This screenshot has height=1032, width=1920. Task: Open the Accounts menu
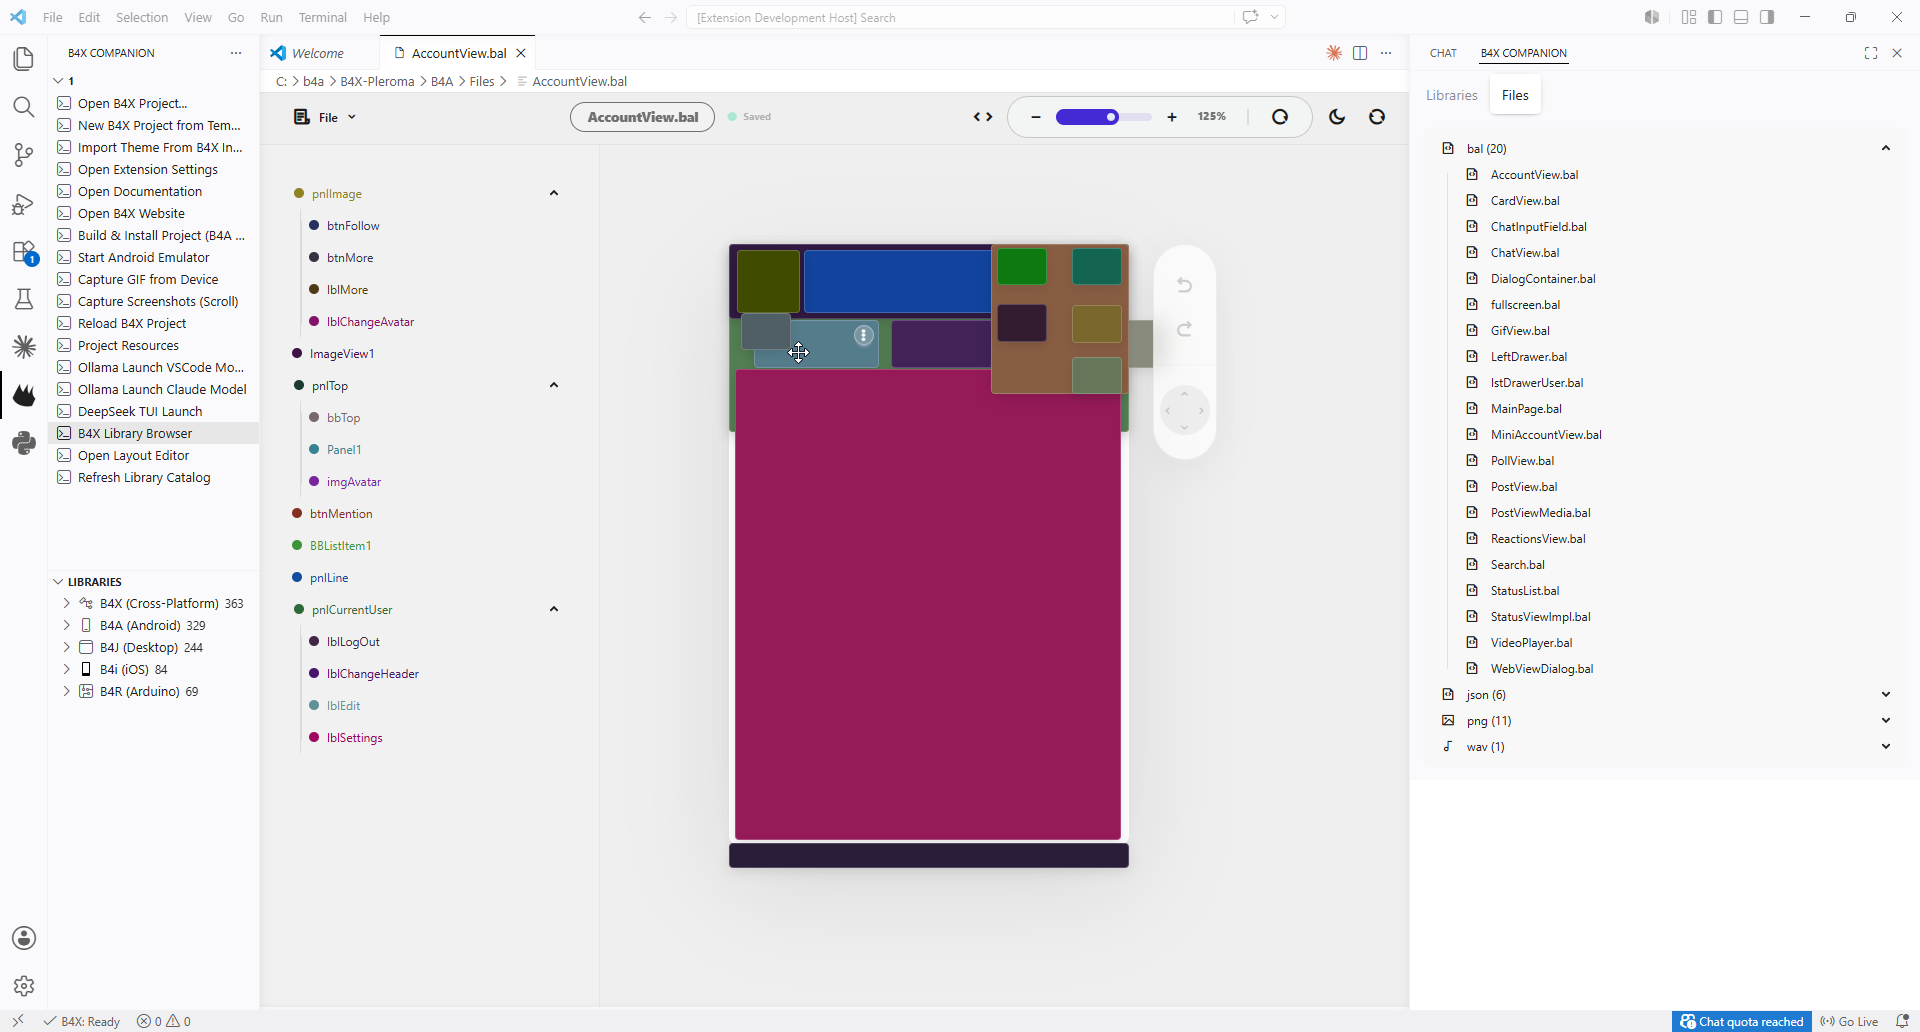point(24,938)
